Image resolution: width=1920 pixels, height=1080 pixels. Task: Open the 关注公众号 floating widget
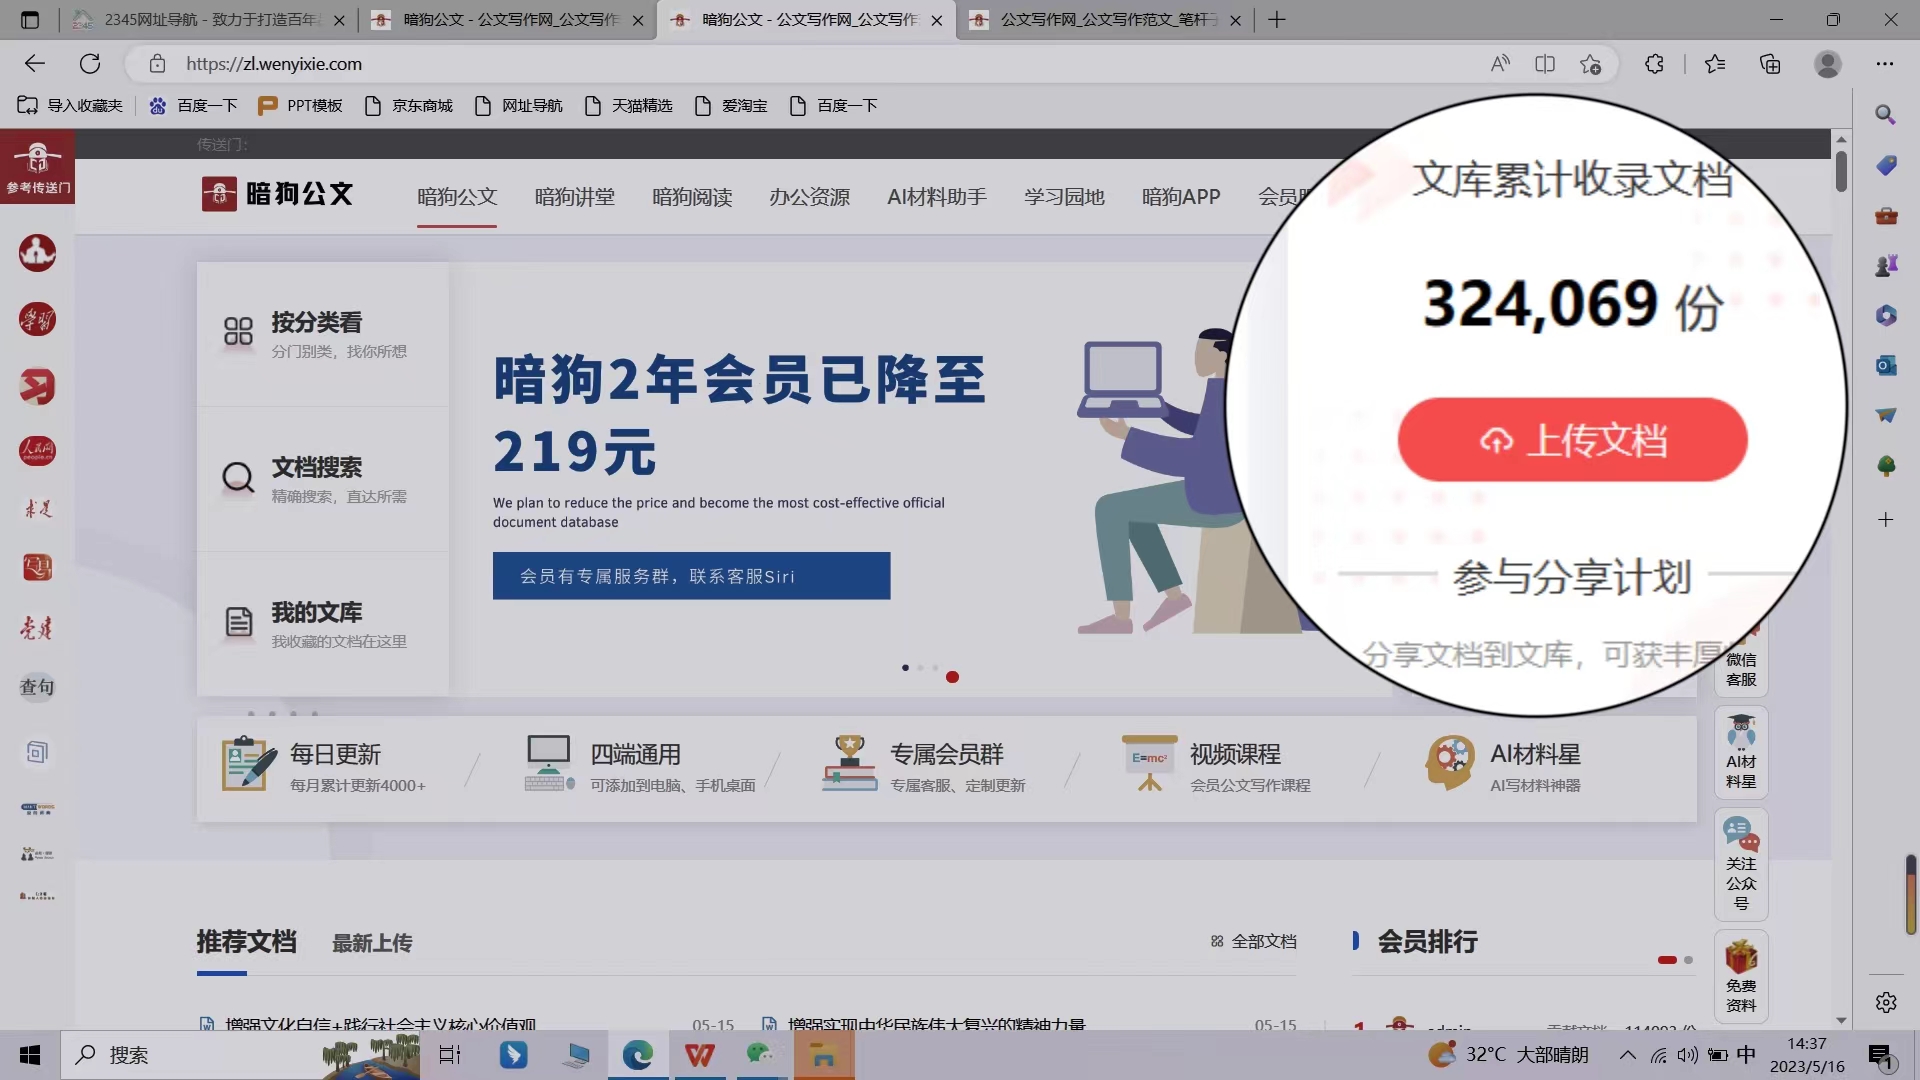click(x=1741, y=864)
